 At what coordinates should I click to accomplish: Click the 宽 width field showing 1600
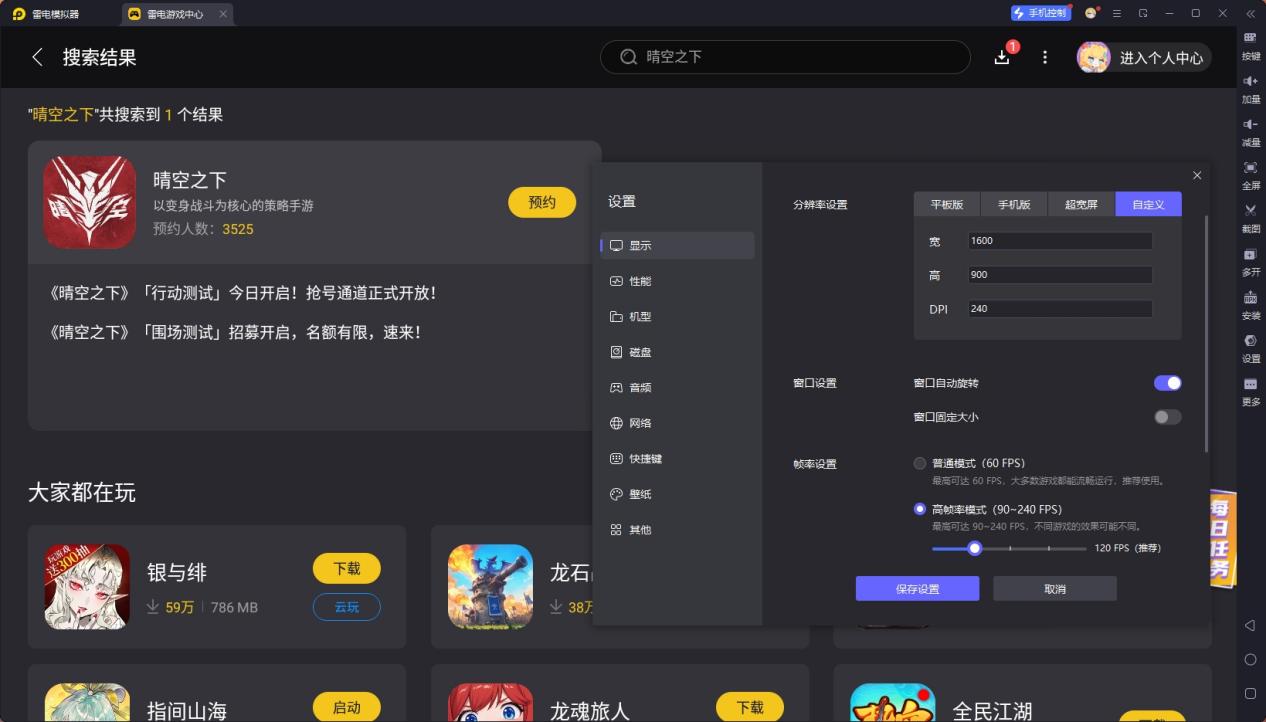pyautogui.click(x=1060, y=241)
